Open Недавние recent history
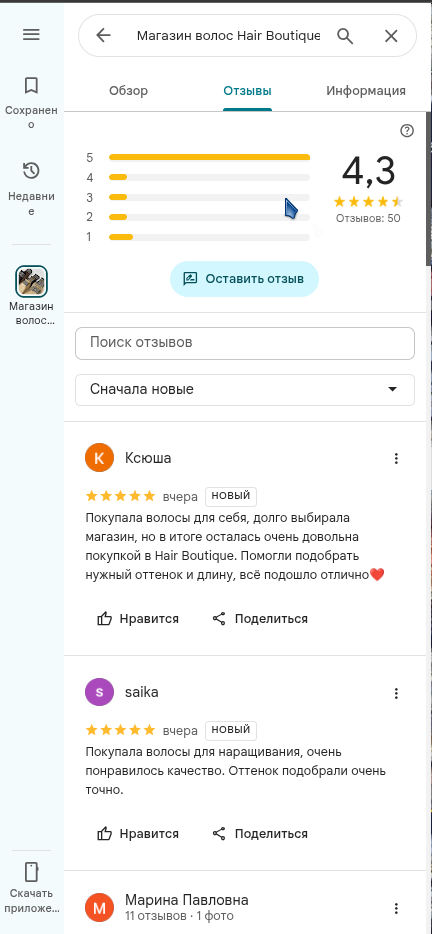The width and height of the screenshot is (432, 934). [31, 189]
